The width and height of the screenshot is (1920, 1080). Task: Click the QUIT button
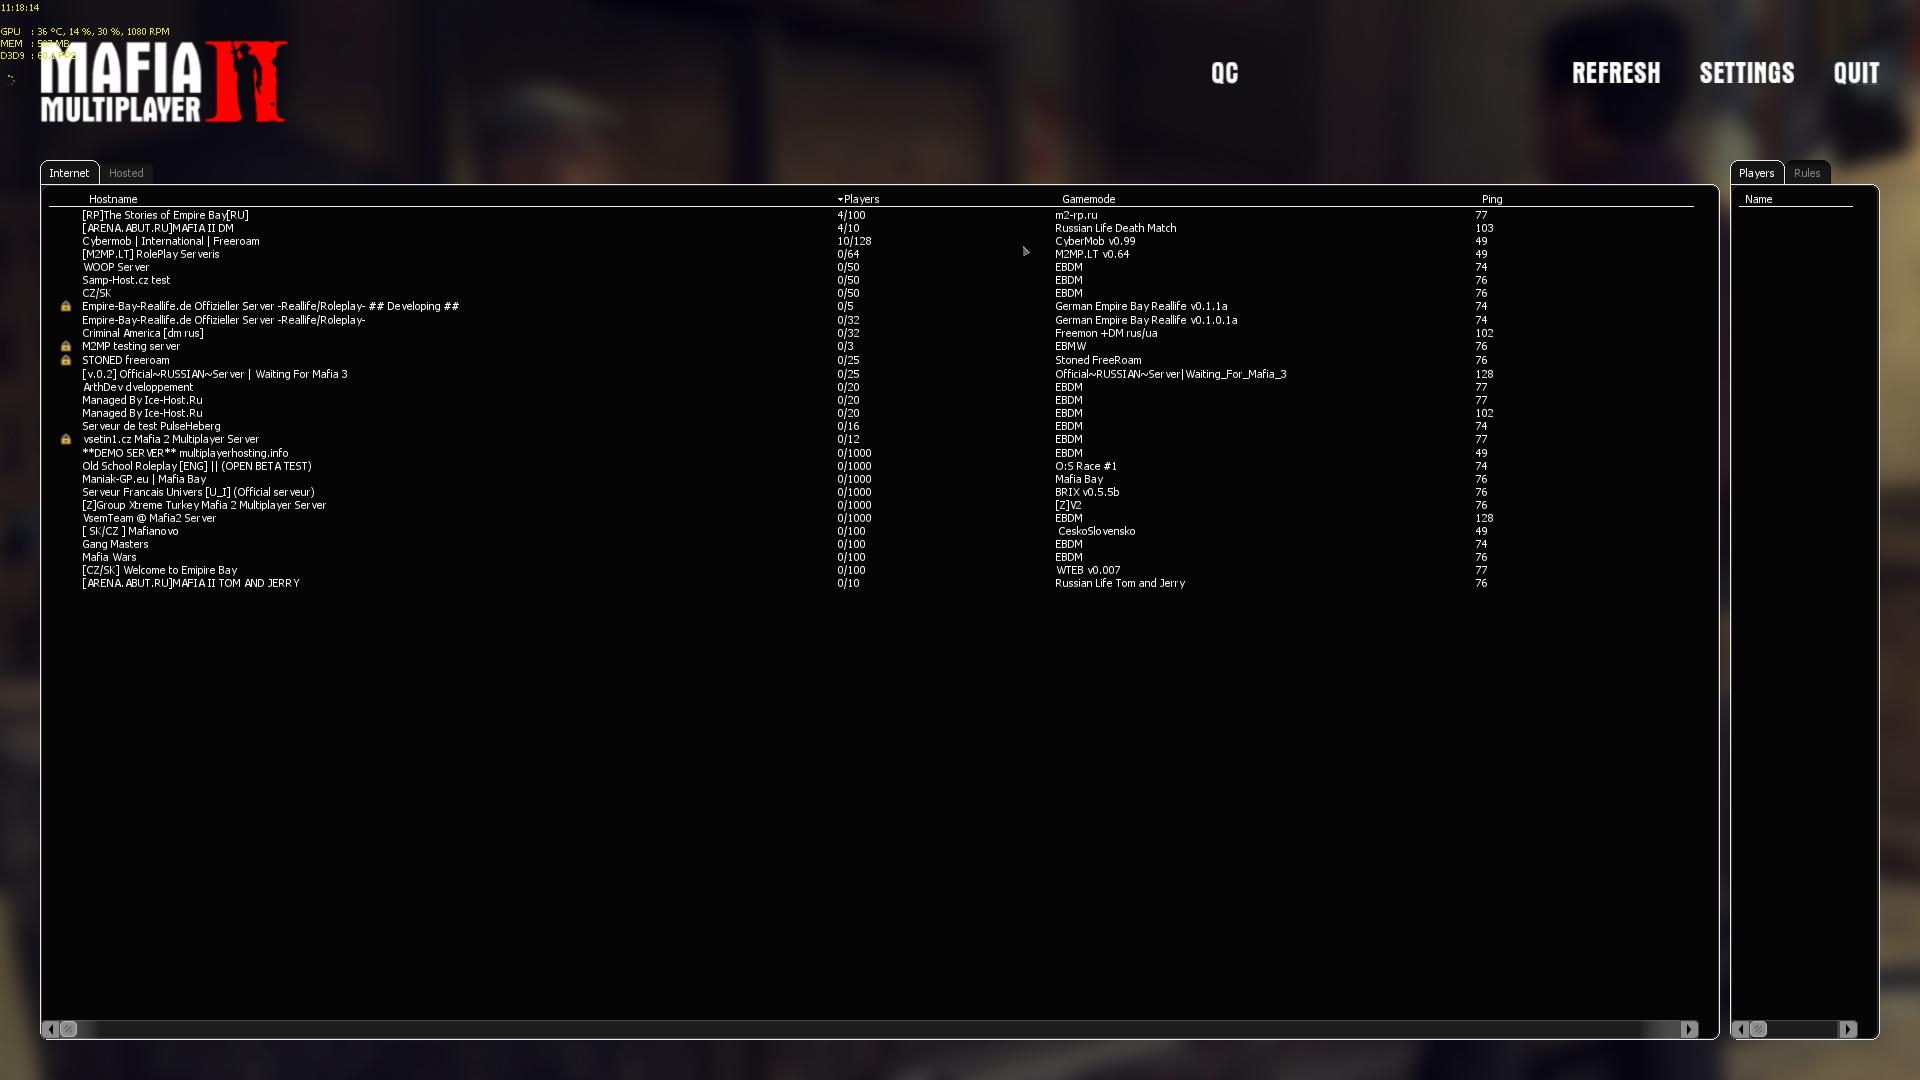pyautogui.click(x=1856, y=73)
